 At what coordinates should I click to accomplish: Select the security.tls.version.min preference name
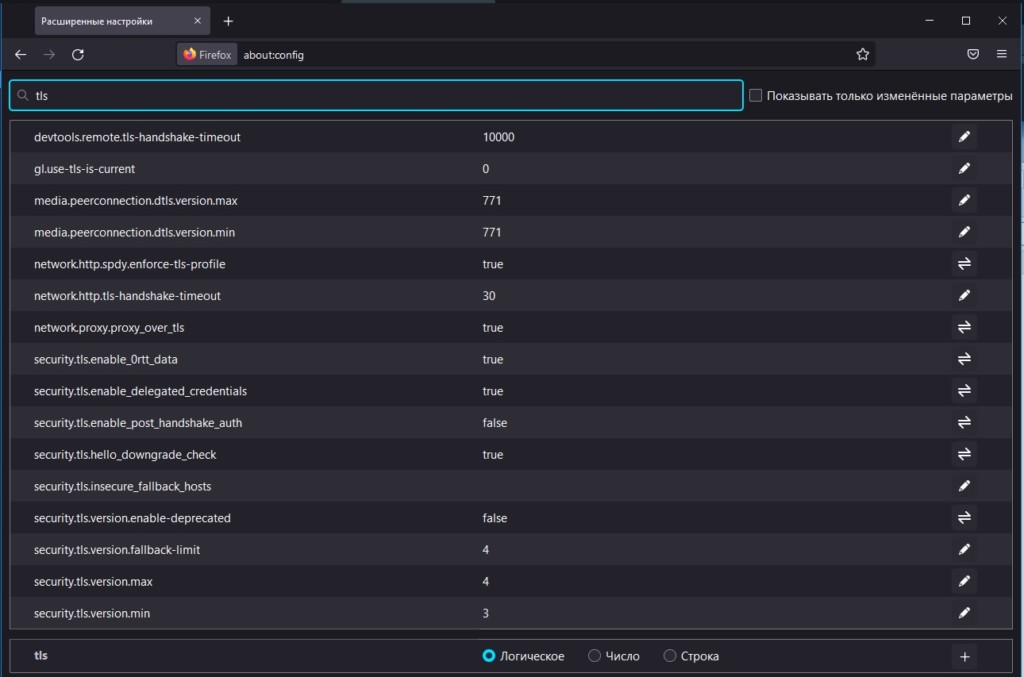click(x=92, y=614)
